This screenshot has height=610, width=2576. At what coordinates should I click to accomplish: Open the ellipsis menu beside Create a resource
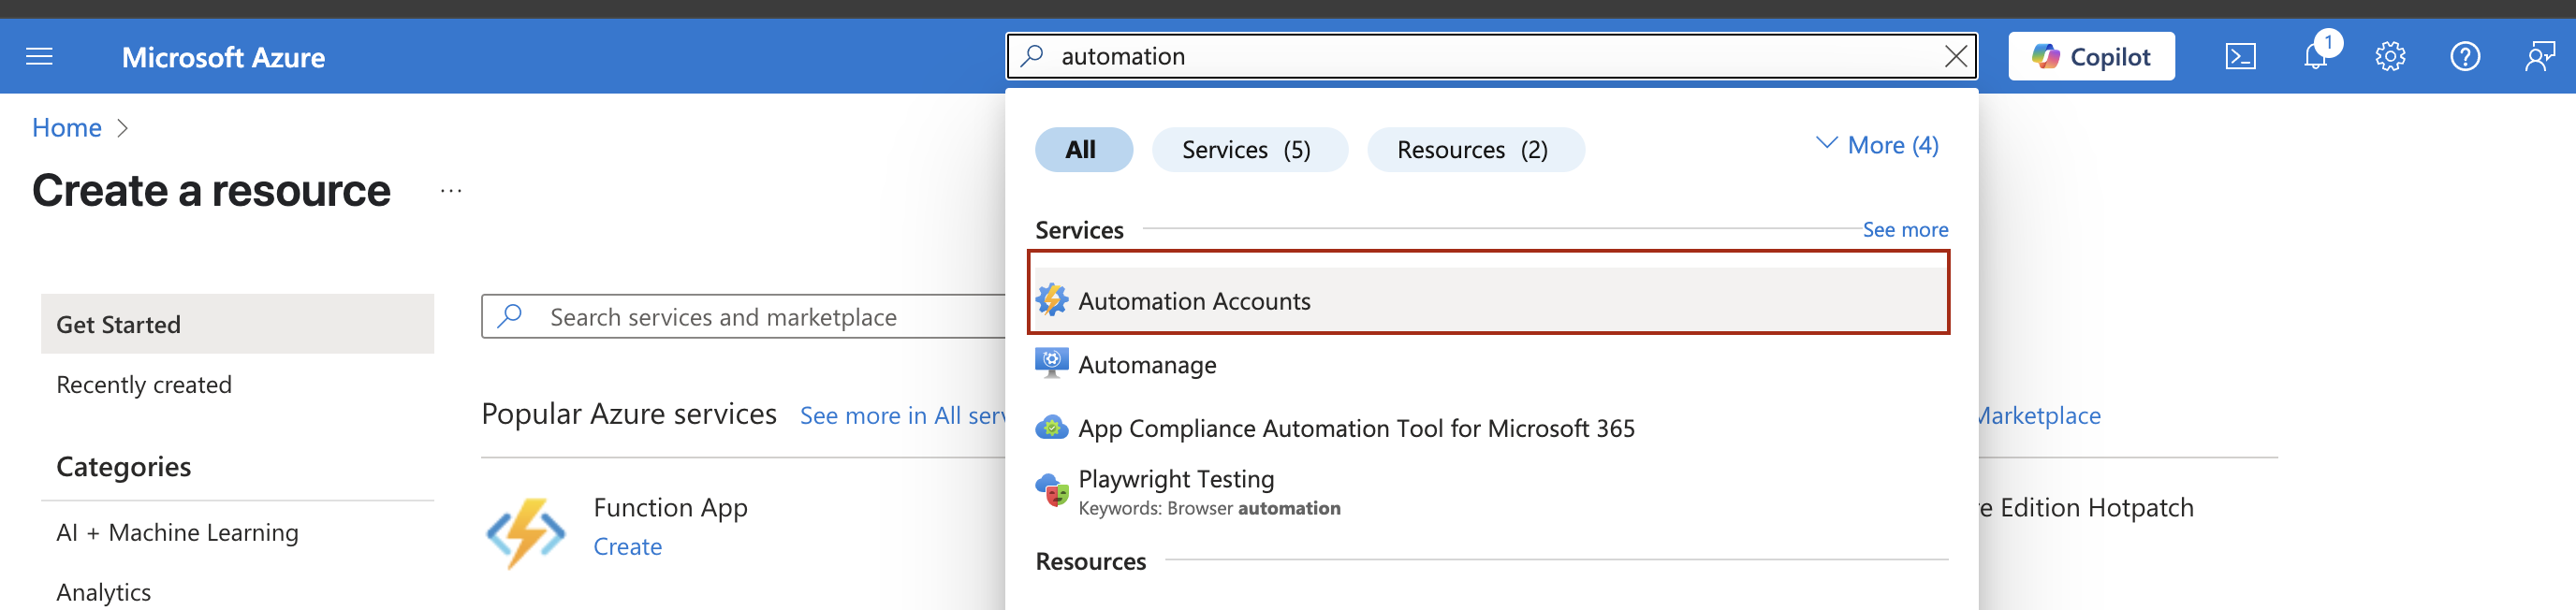coord(451,191)
